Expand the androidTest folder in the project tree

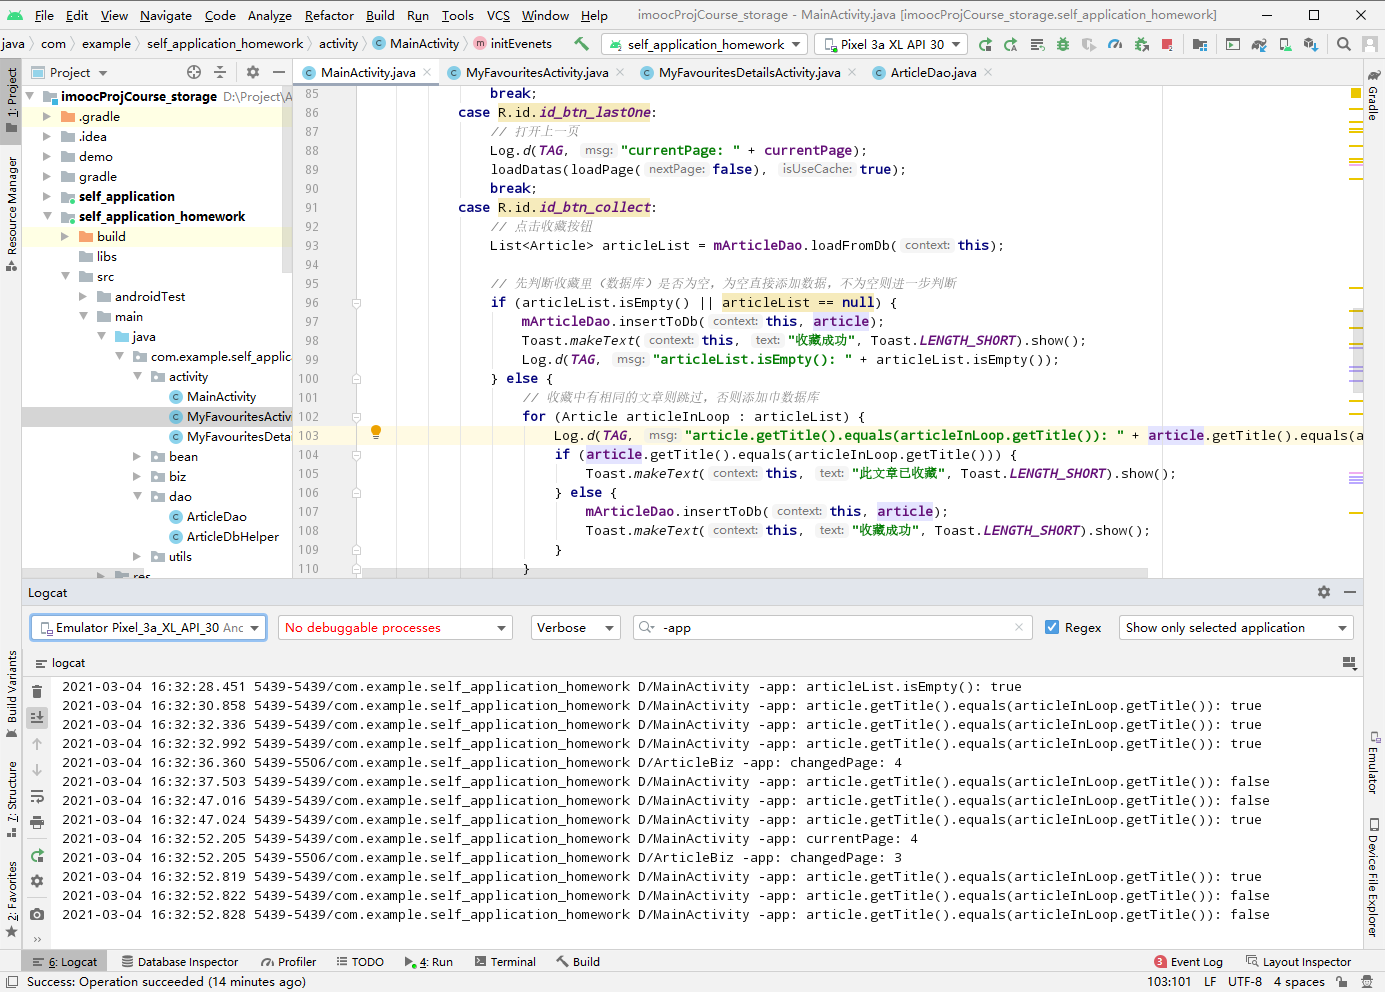[x=84, y=296]
